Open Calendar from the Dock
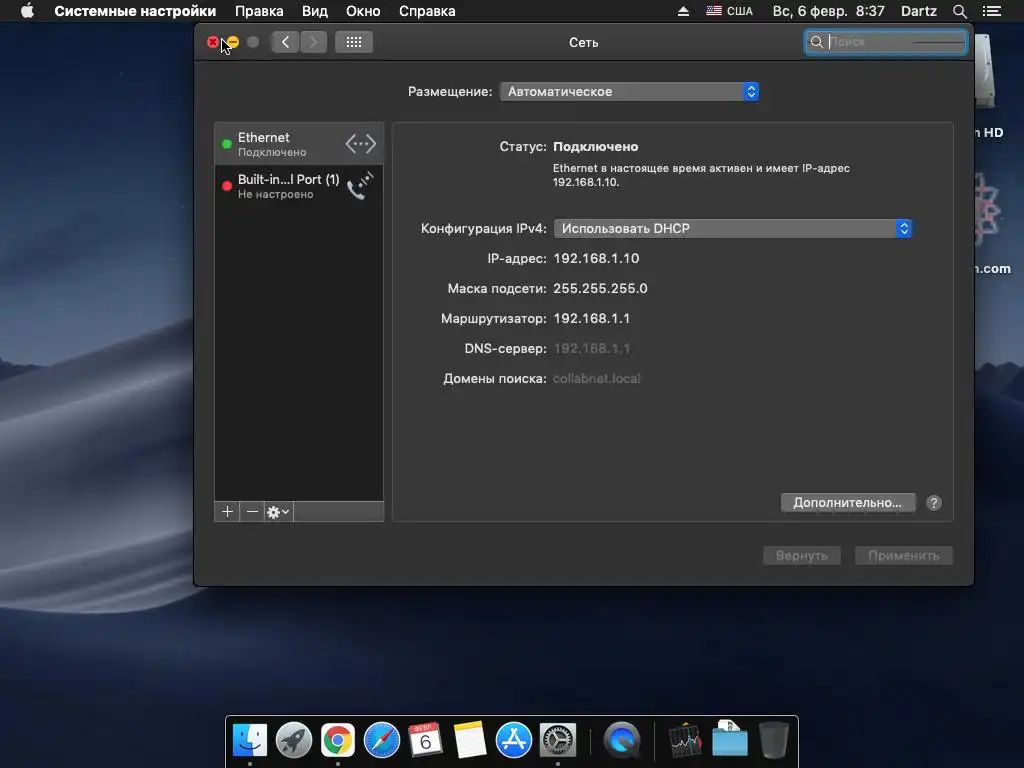1024x768 pixels. point(425,741)
